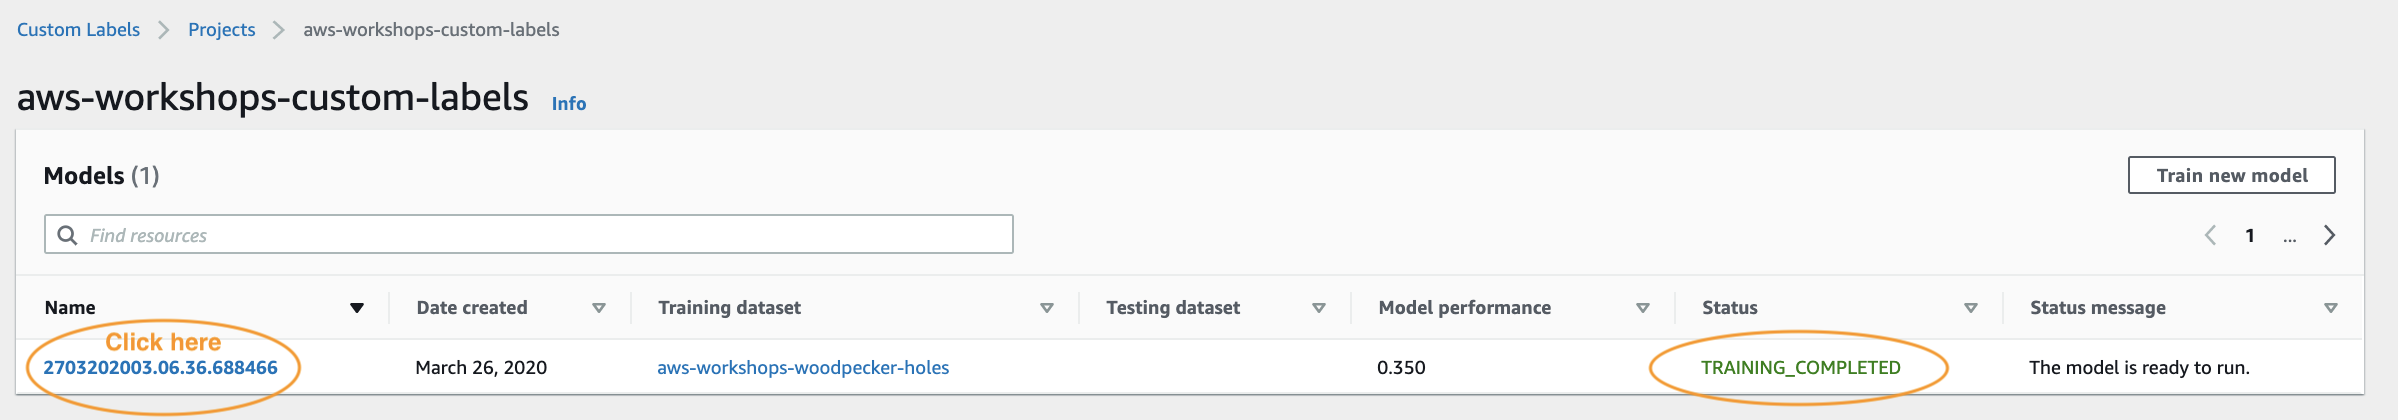Click the search magnifier icon
The image size is (2398, 420).
(67, 235)
